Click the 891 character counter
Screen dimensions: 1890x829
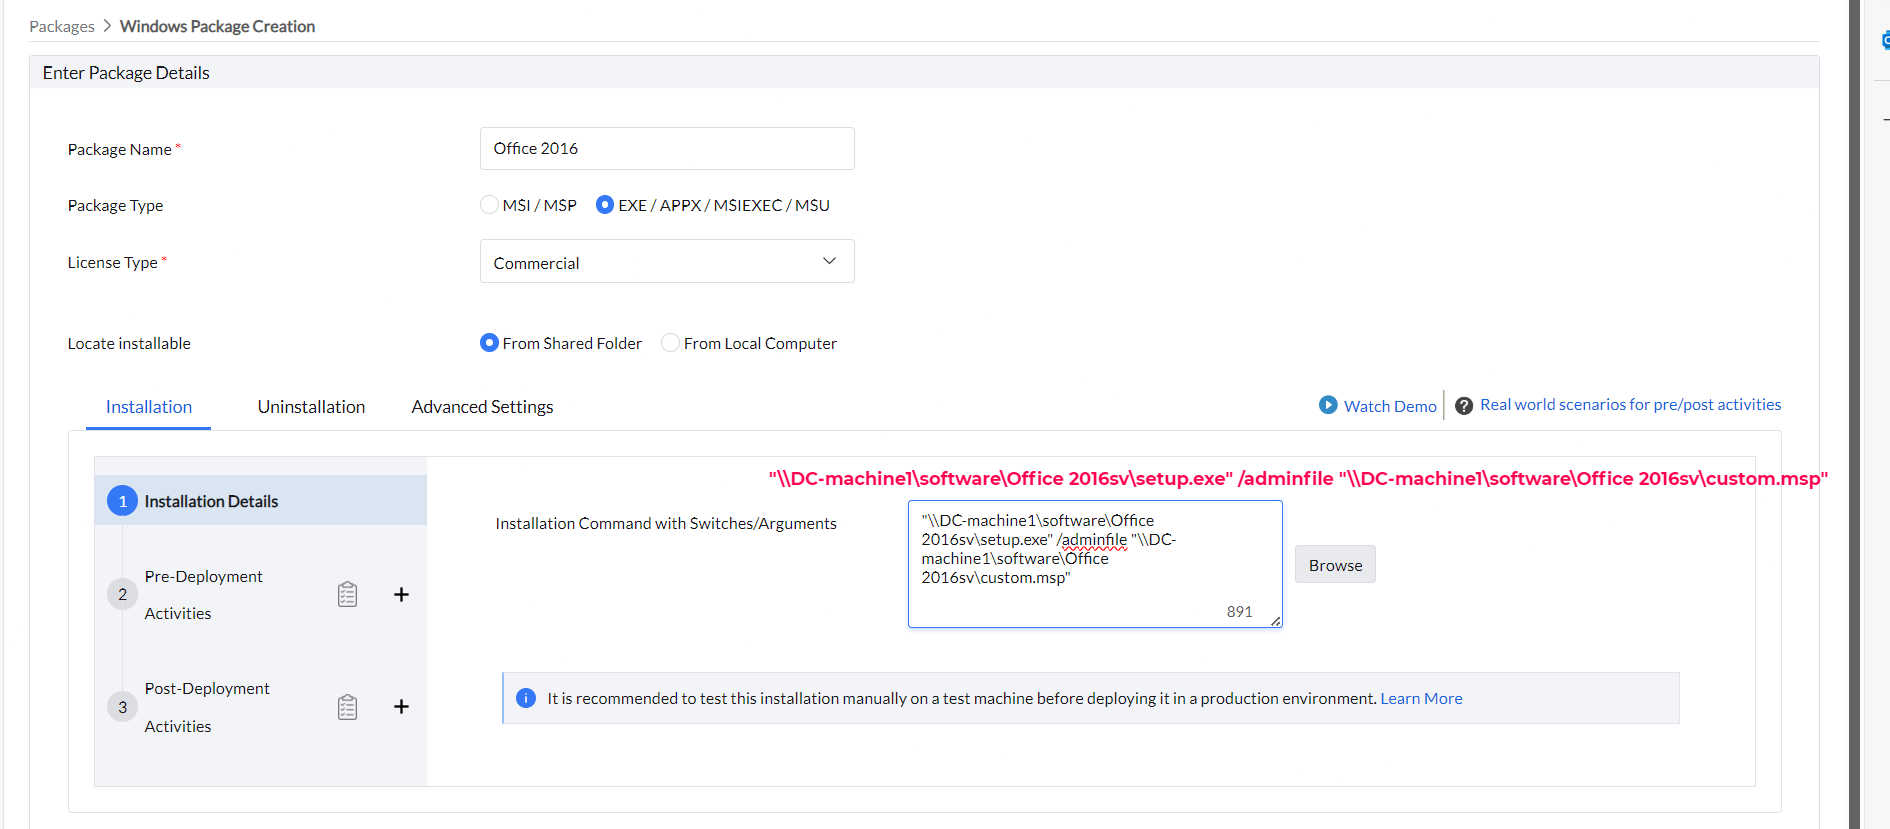[1240, 612]
